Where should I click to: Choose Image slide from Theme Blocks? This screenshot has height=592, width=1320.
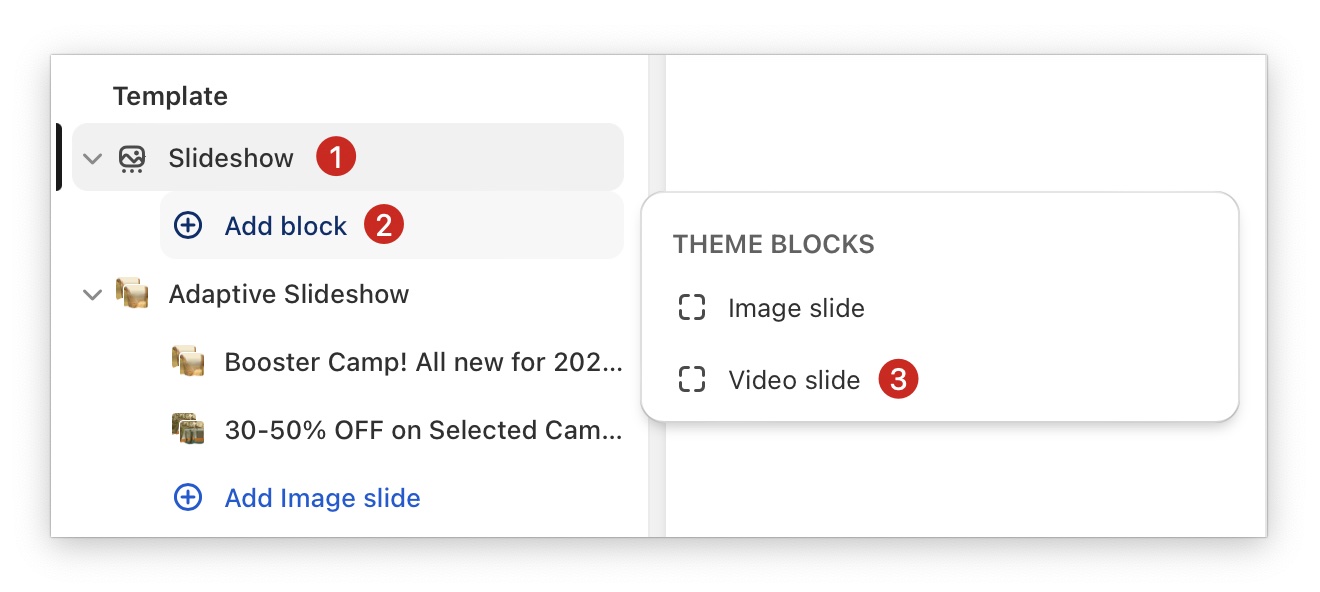[x=796, y=308]
